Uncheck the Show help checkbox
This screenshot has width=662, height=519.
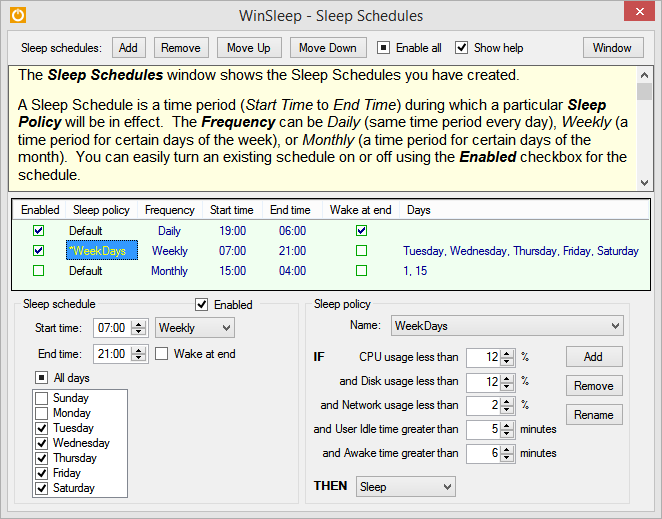(x=461, y=48)
